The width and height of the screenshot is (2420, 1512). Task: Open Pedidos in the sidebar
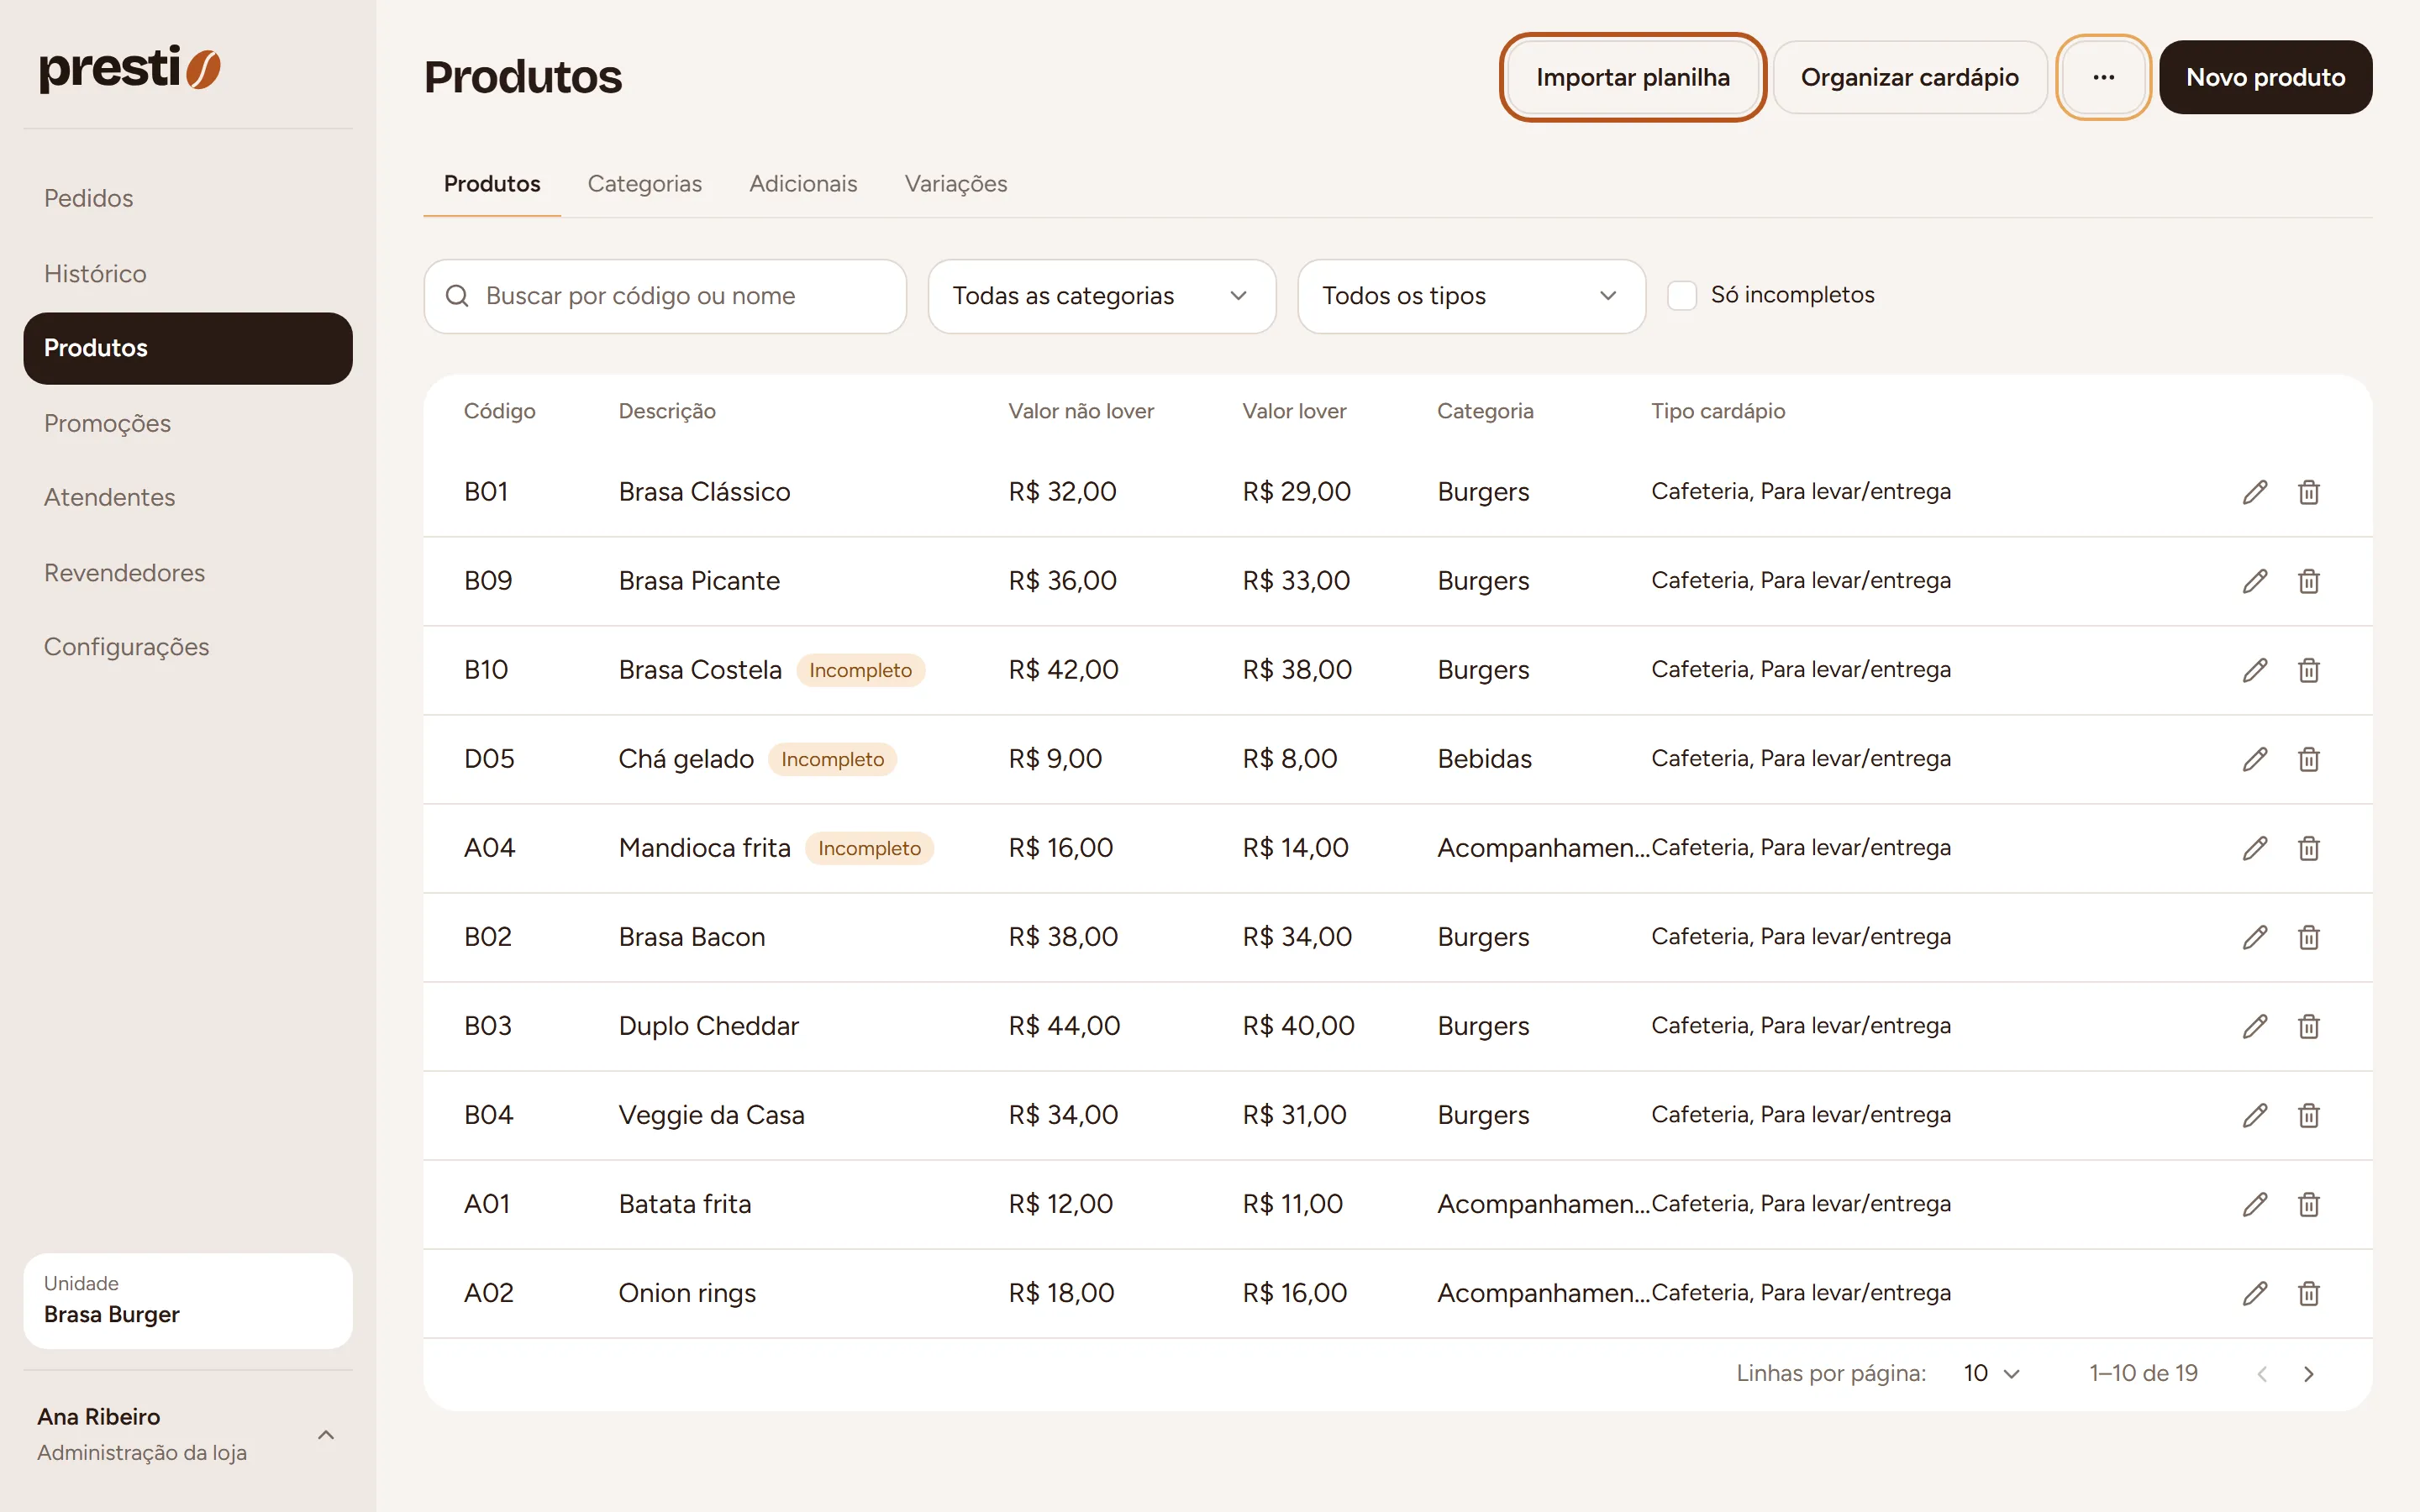188,198
